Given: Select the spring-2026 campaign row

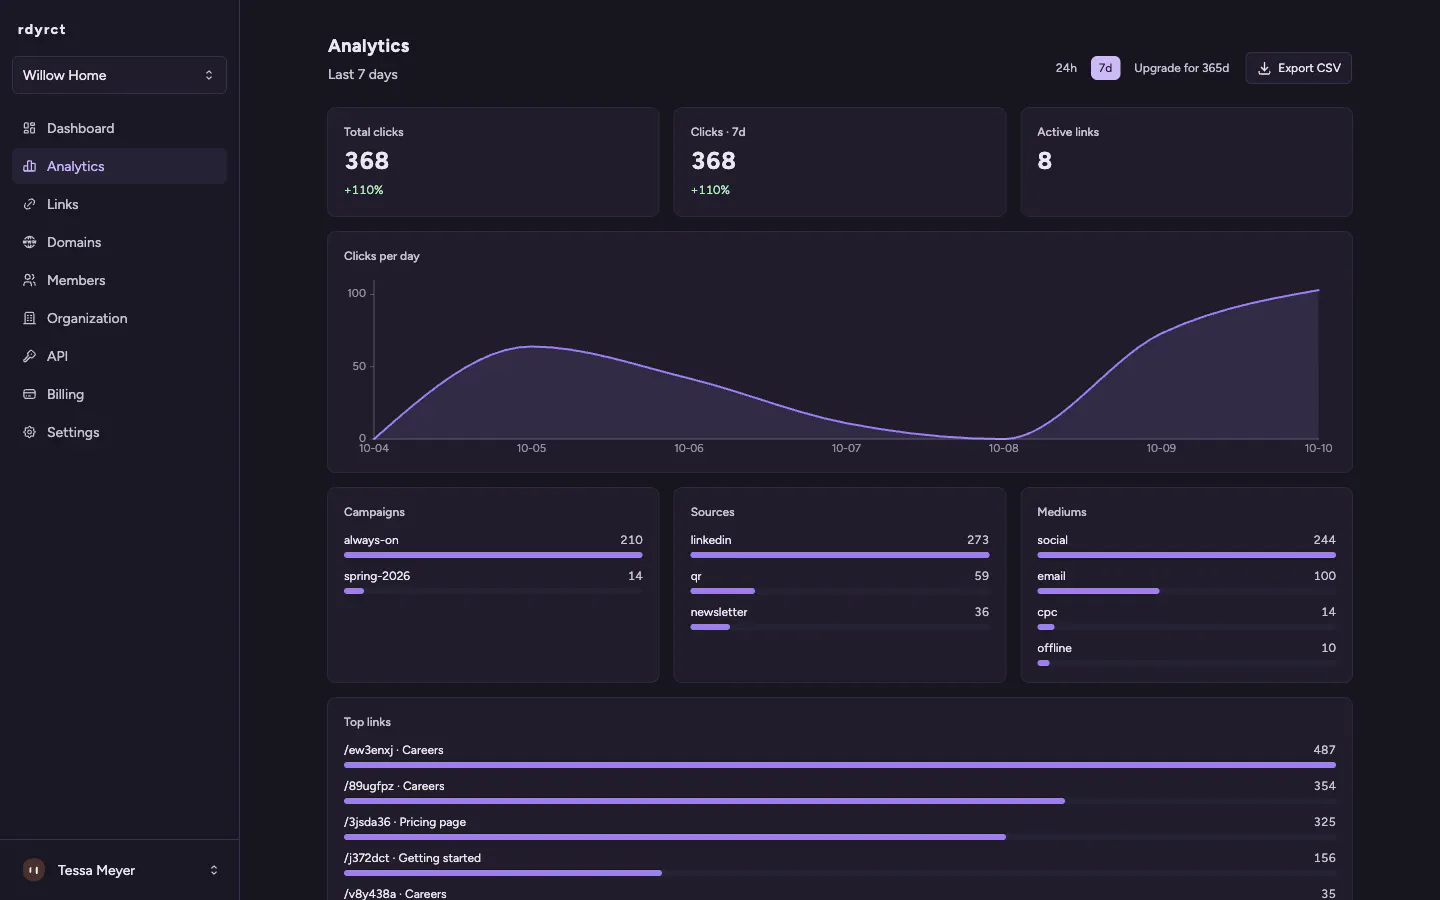Looking at the screenshot, I should click(x=493, y=582).
